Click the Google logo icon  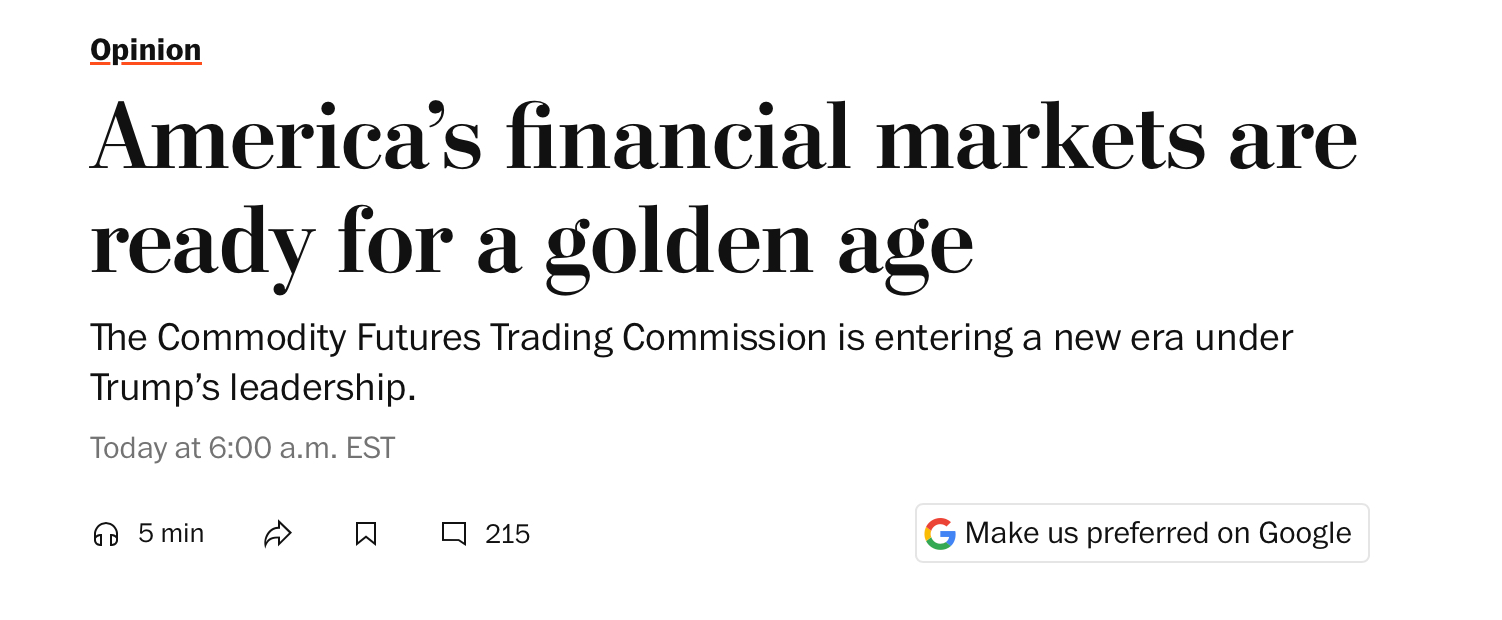940,534
